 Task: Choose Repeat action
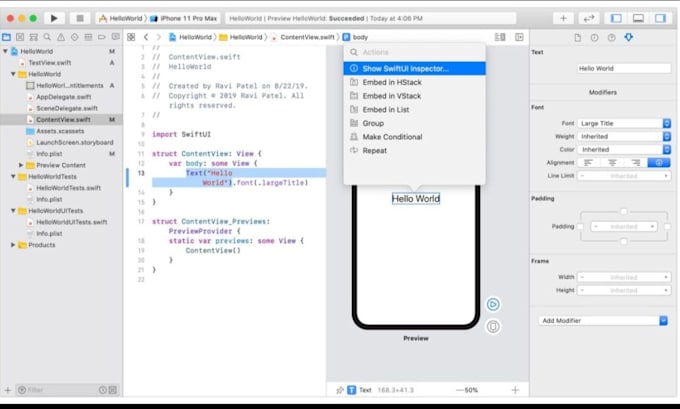tap(415, 151)
